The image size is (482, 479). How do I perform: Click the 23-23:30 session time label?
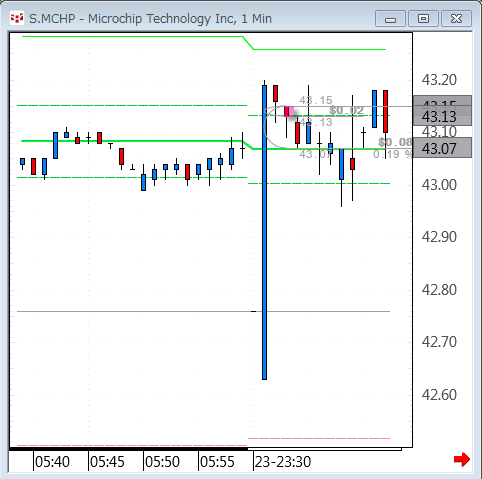click(x=283, y=462)
